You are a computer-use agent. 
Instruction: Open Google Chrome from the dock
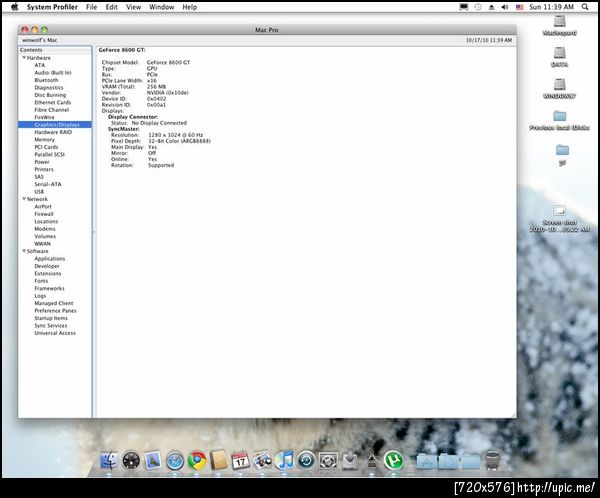coord(197,460)
